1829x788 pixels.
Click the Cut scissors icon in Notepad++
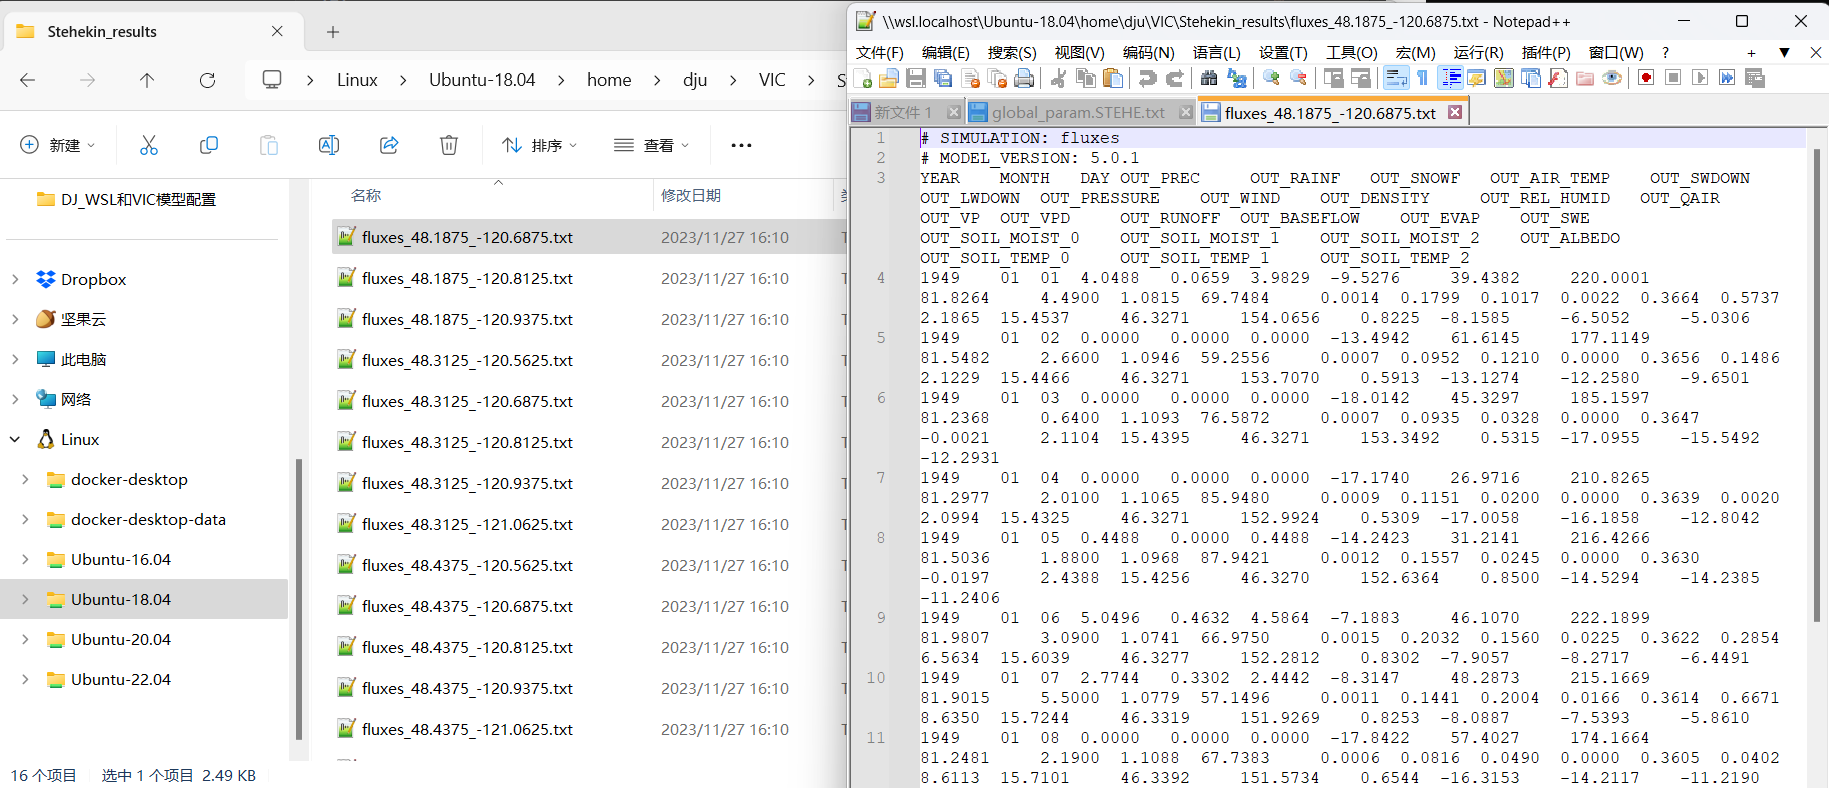tap(1058, 78)
